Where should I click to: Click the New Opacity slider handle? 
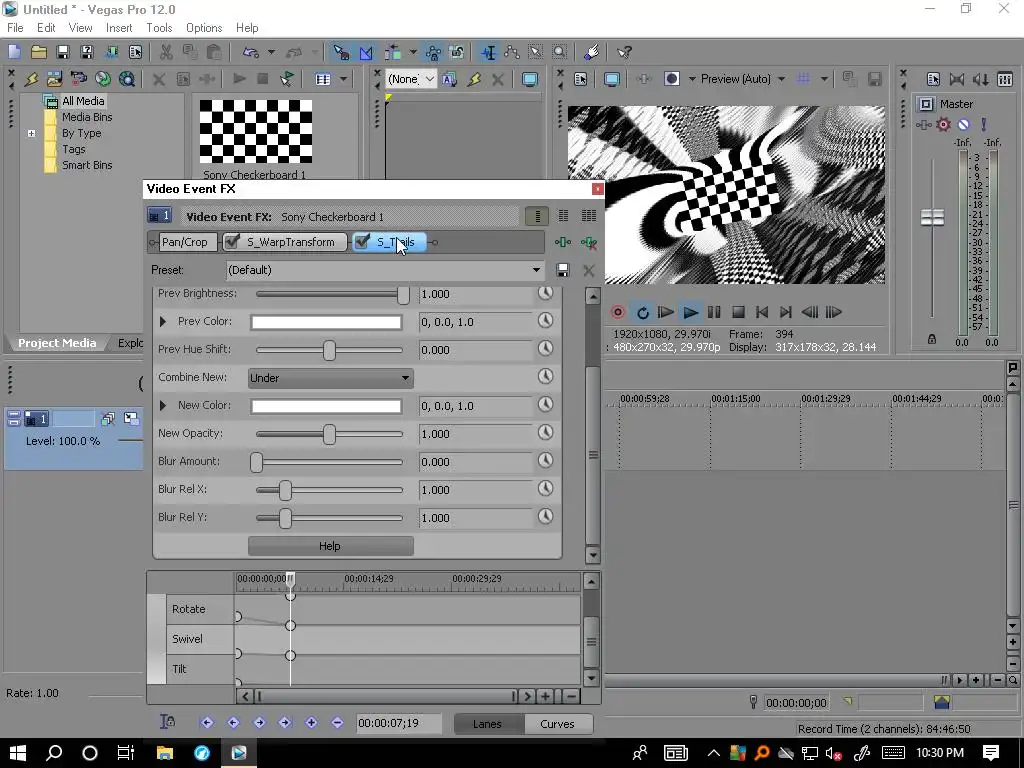(329, 434)
